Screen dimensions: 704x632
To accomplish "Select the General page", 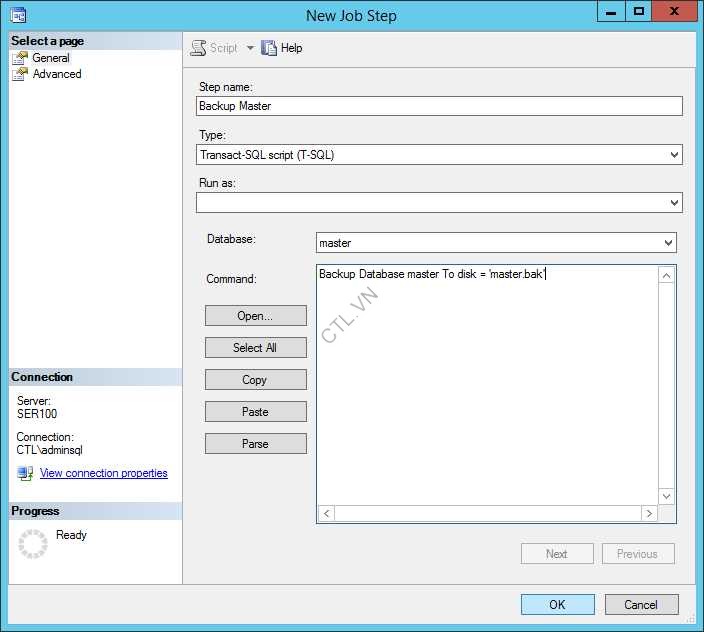I will click(x=51, y=58).
